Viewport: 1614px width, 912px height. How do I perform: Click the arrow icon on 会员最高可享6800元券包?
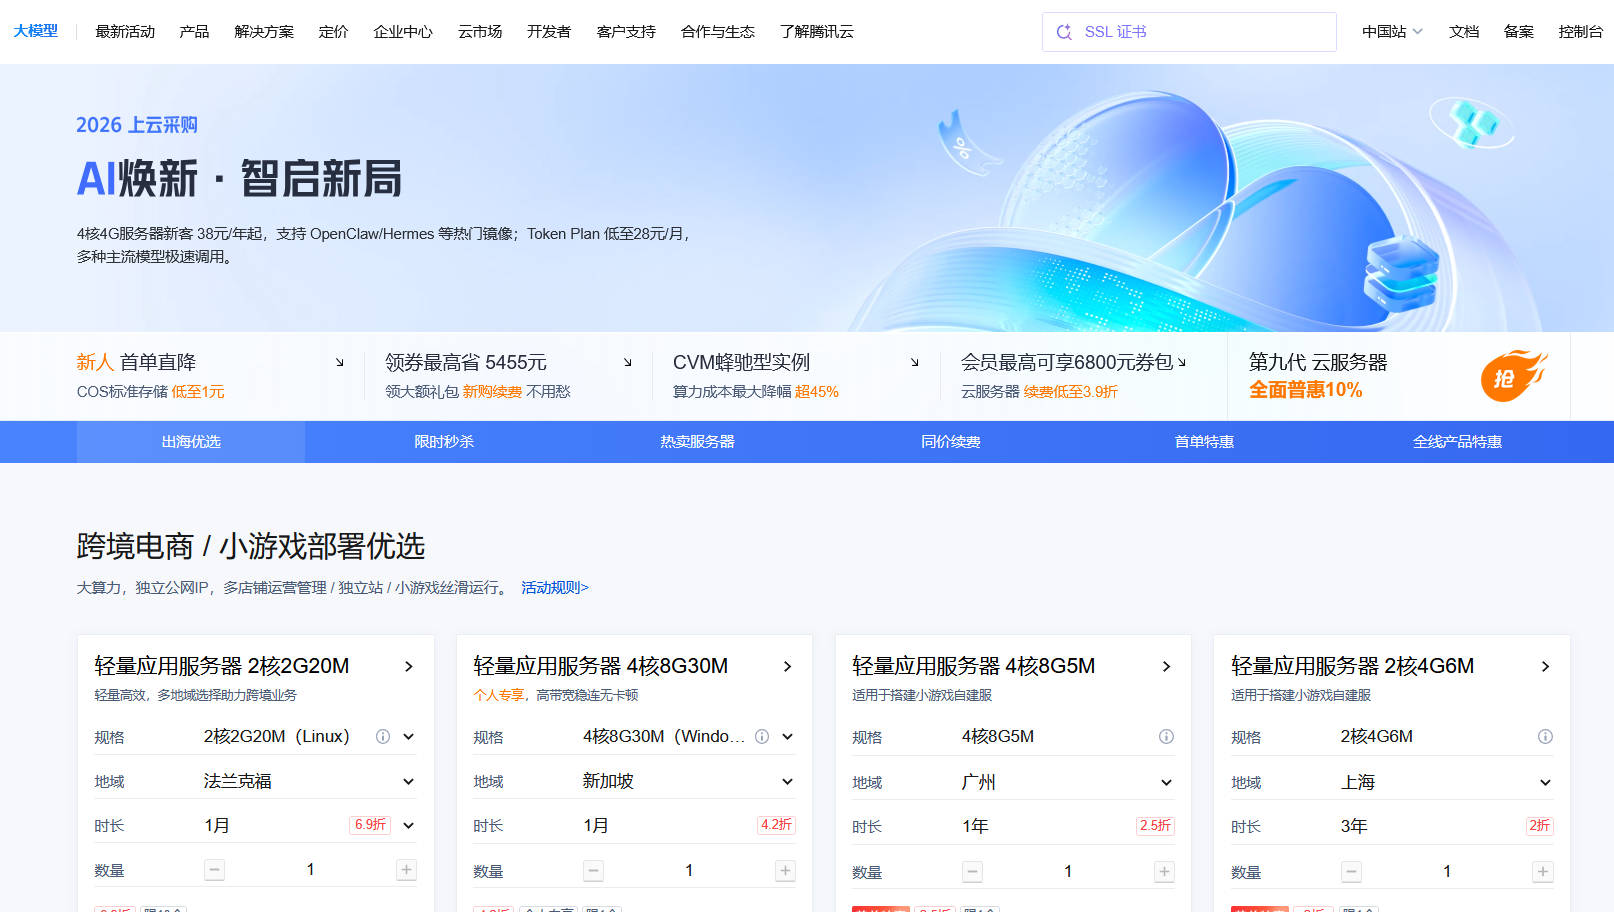click(x=1182, y=362)
